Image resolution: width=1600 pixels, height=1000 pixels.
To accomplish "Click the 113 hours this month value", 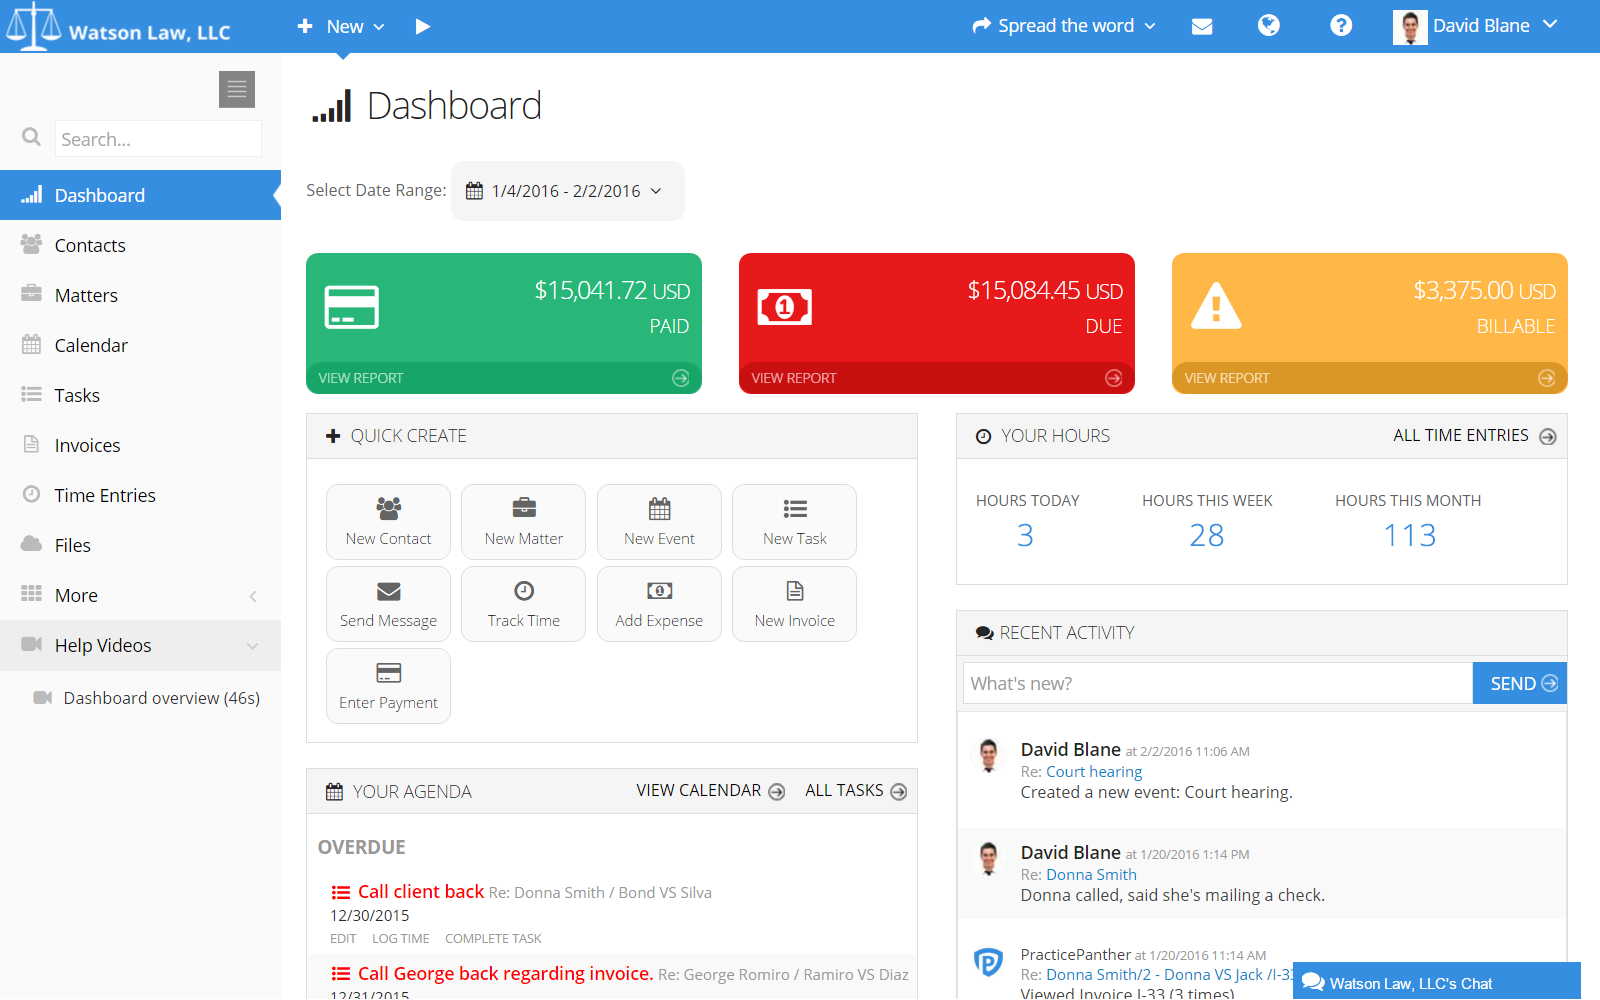I will point(1409,536).
